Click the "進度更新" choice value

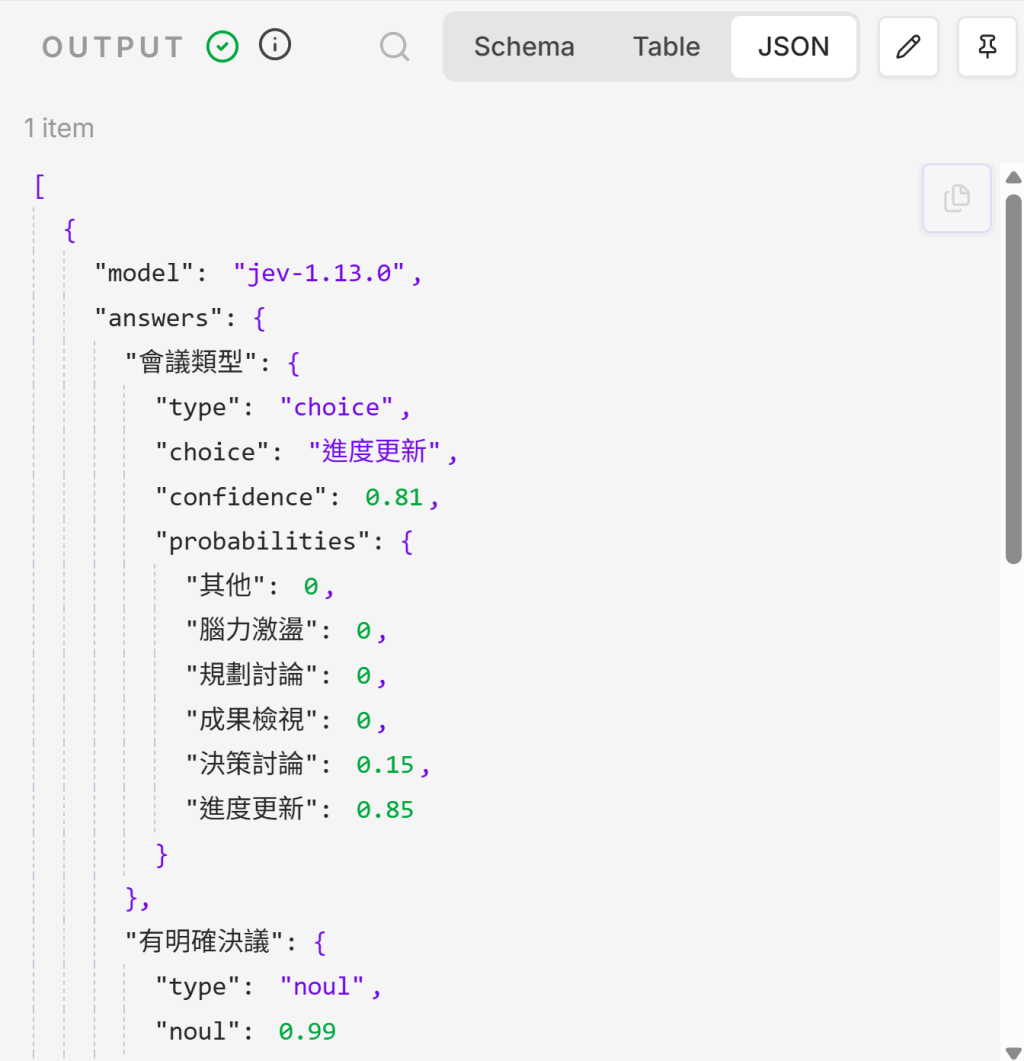coord(374,451)
